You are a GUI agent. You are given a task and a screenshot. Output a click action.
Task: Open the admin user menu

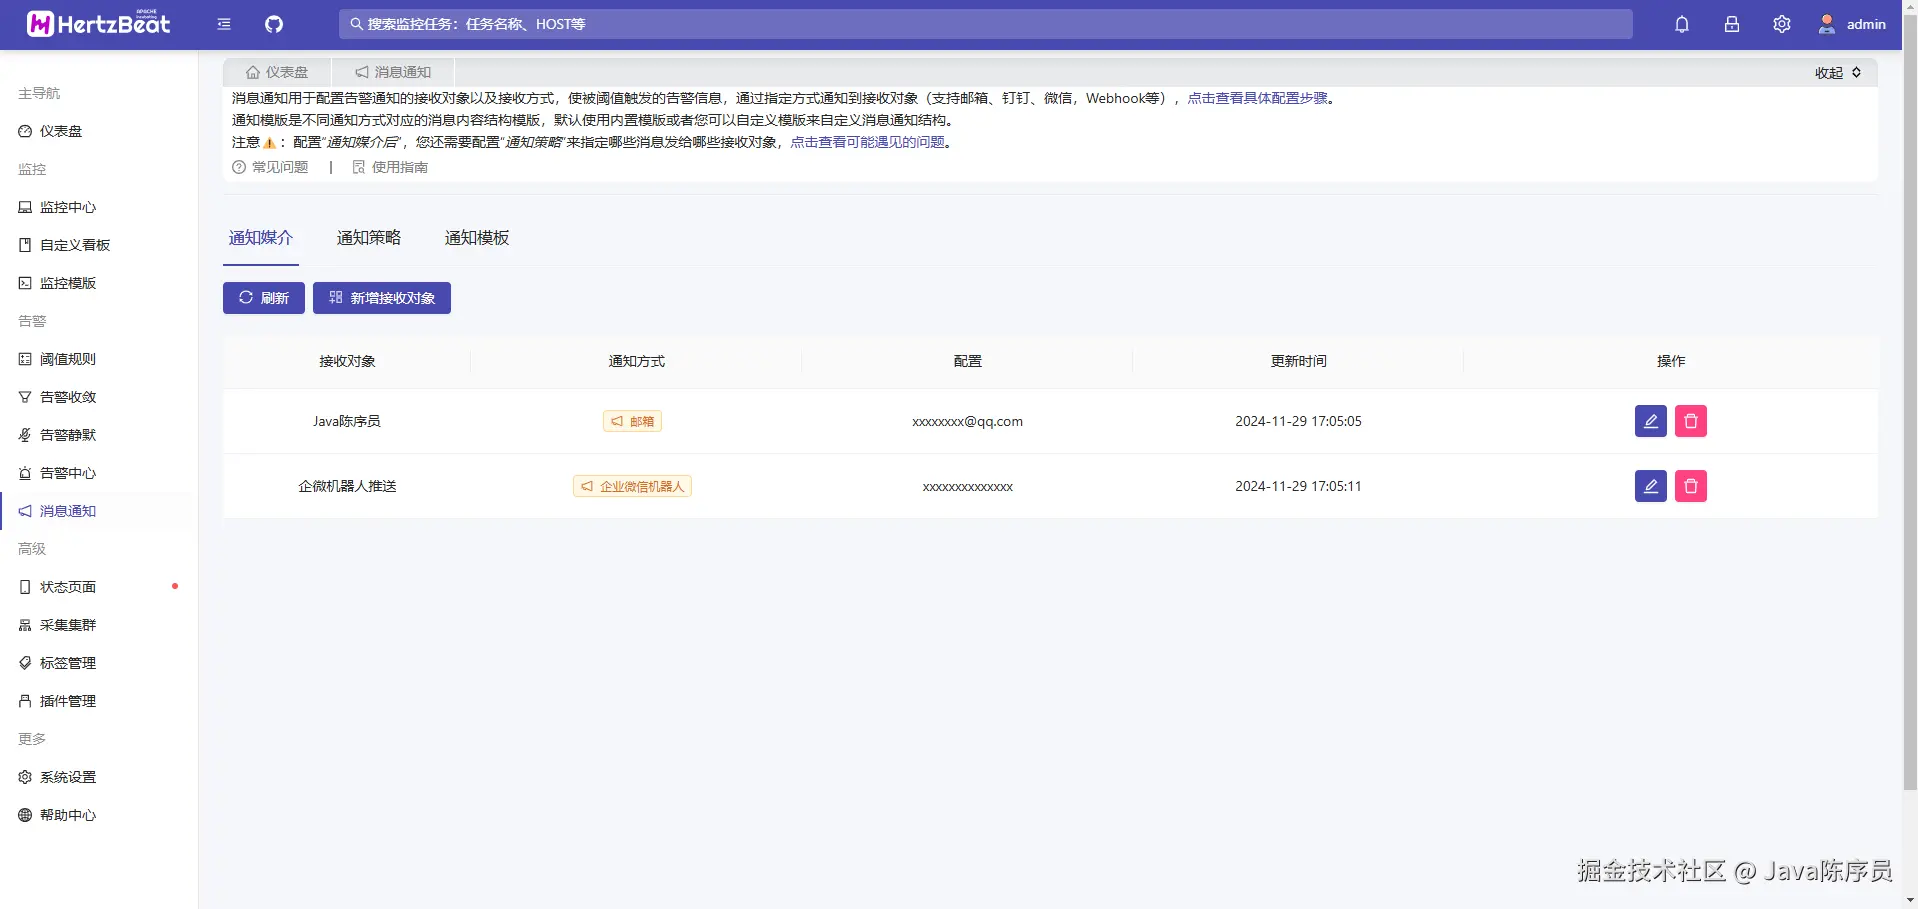(x=1852, y=24)
